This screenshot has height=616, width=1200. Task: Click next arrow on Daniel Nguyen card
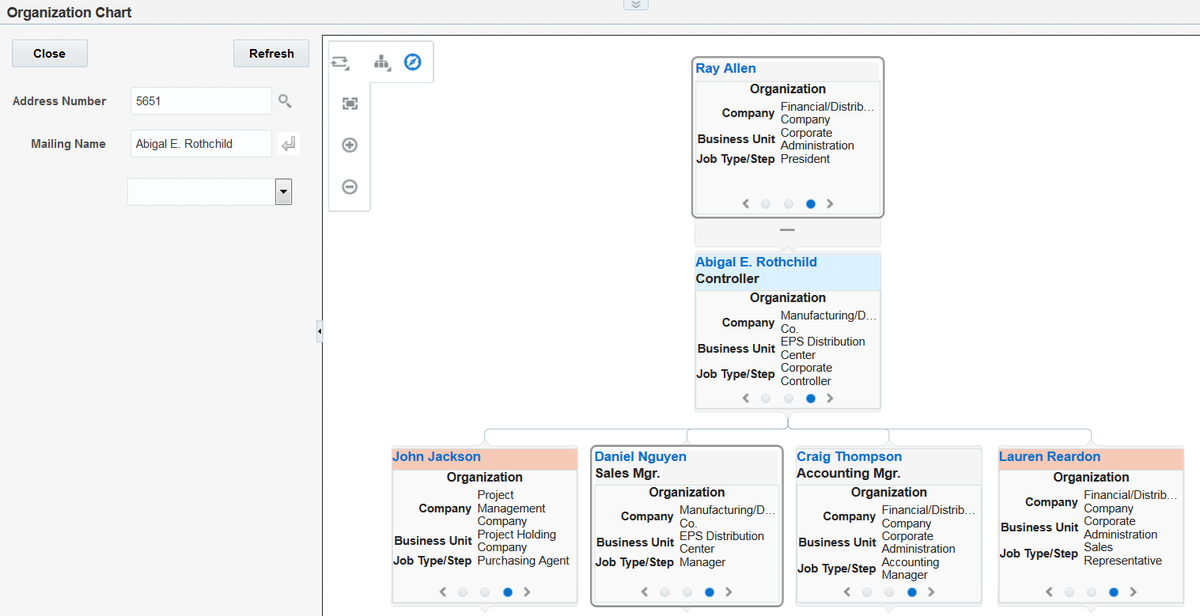pyautogui.click(x=729, y=592)
